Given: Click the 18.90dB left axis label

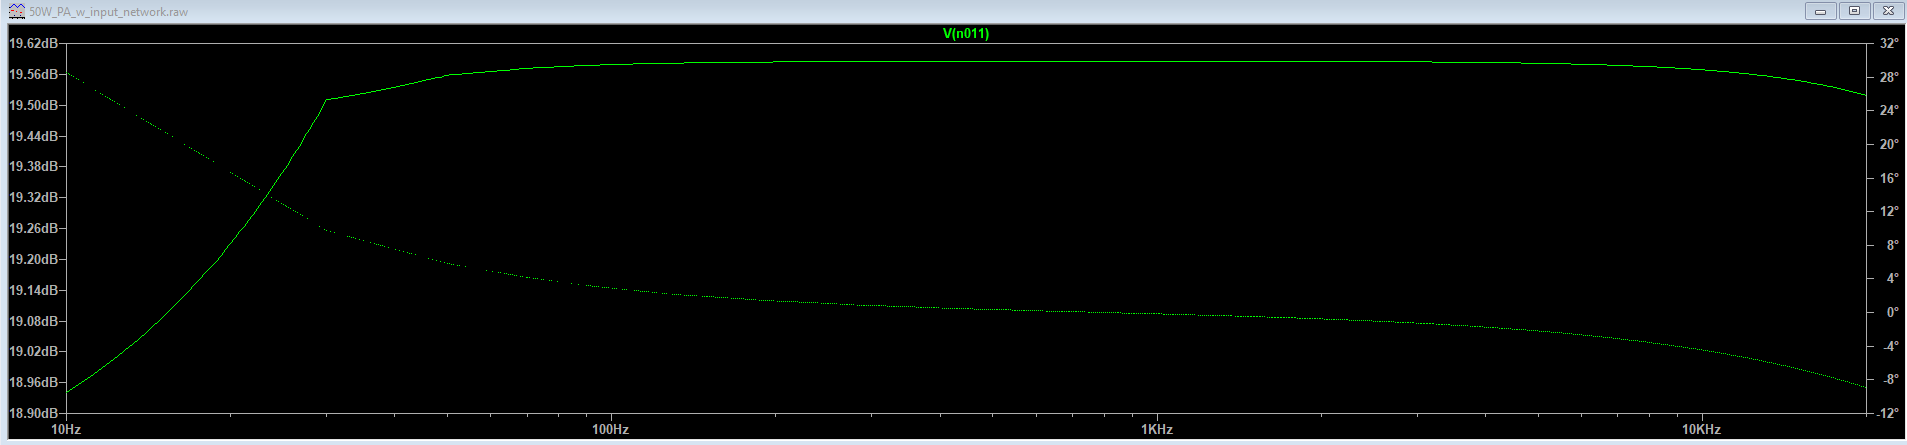Looking at the screenshot, I should (33, 413).
